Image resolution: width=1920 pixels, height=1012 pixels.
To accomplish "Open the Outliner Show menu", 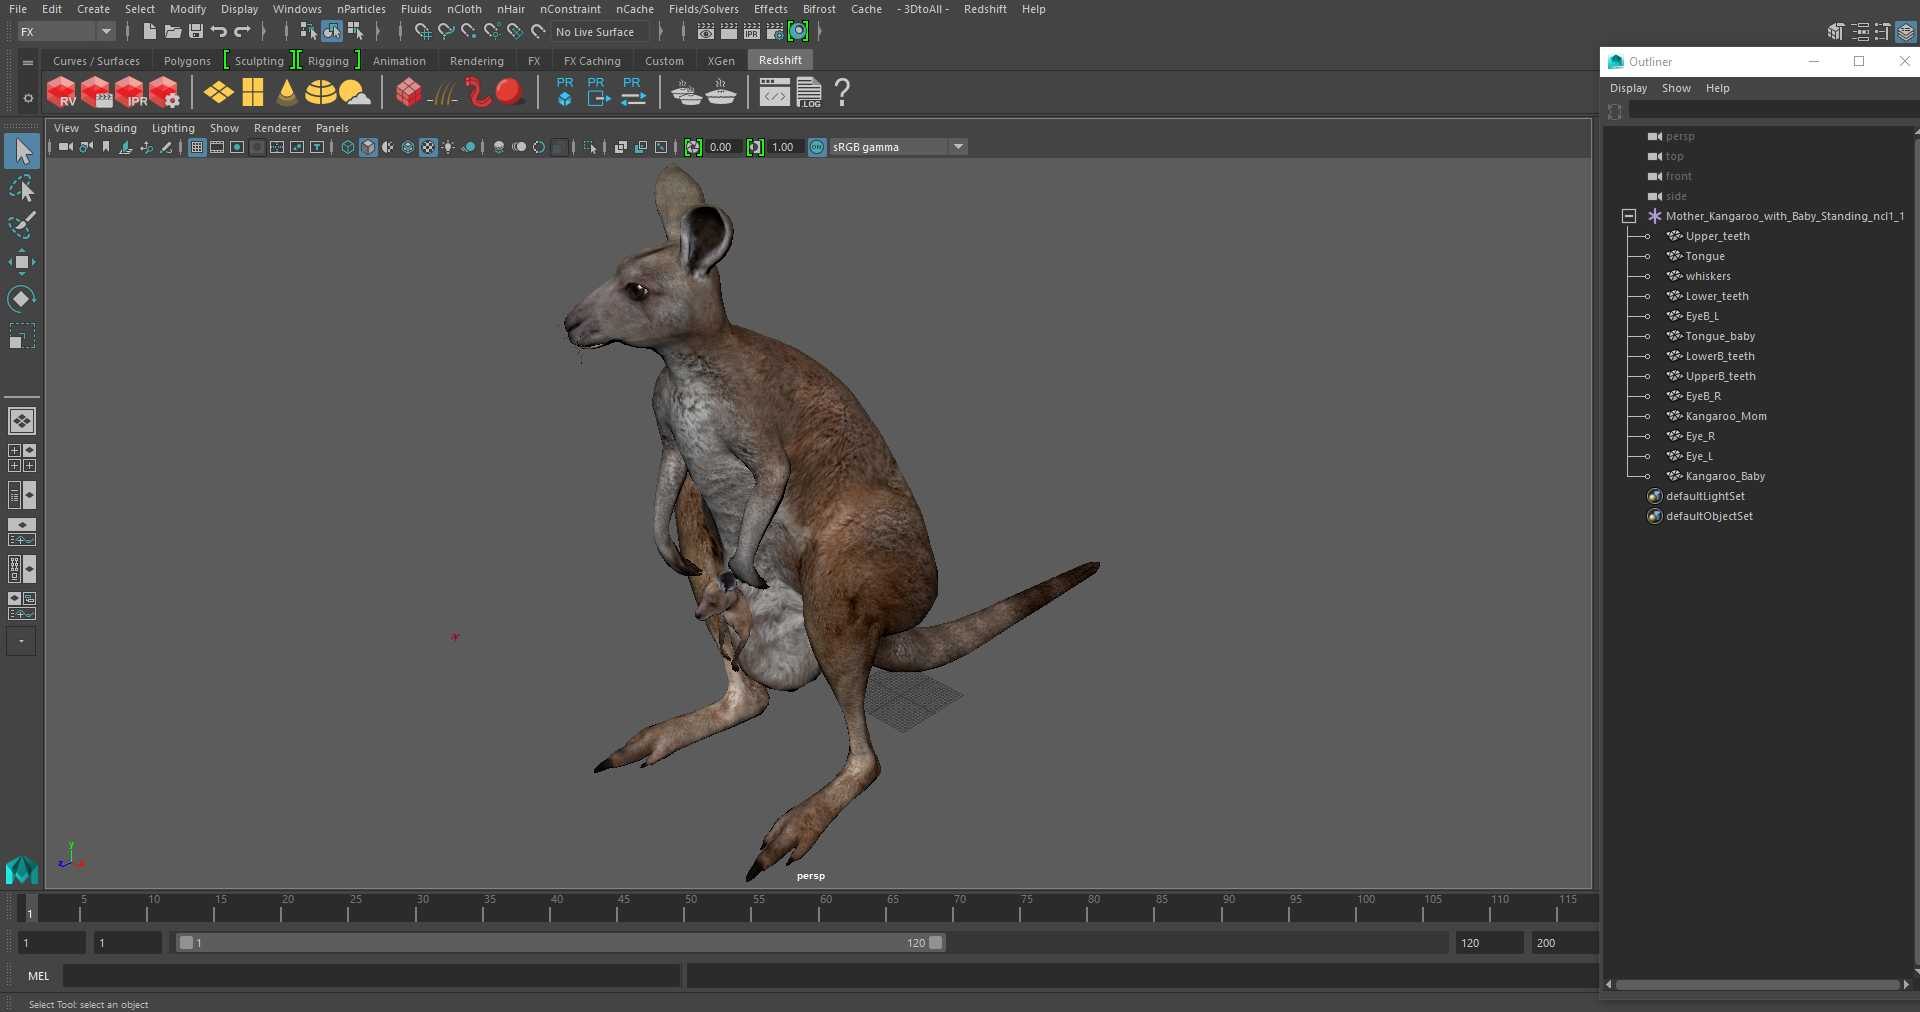I will point(1676,88).
